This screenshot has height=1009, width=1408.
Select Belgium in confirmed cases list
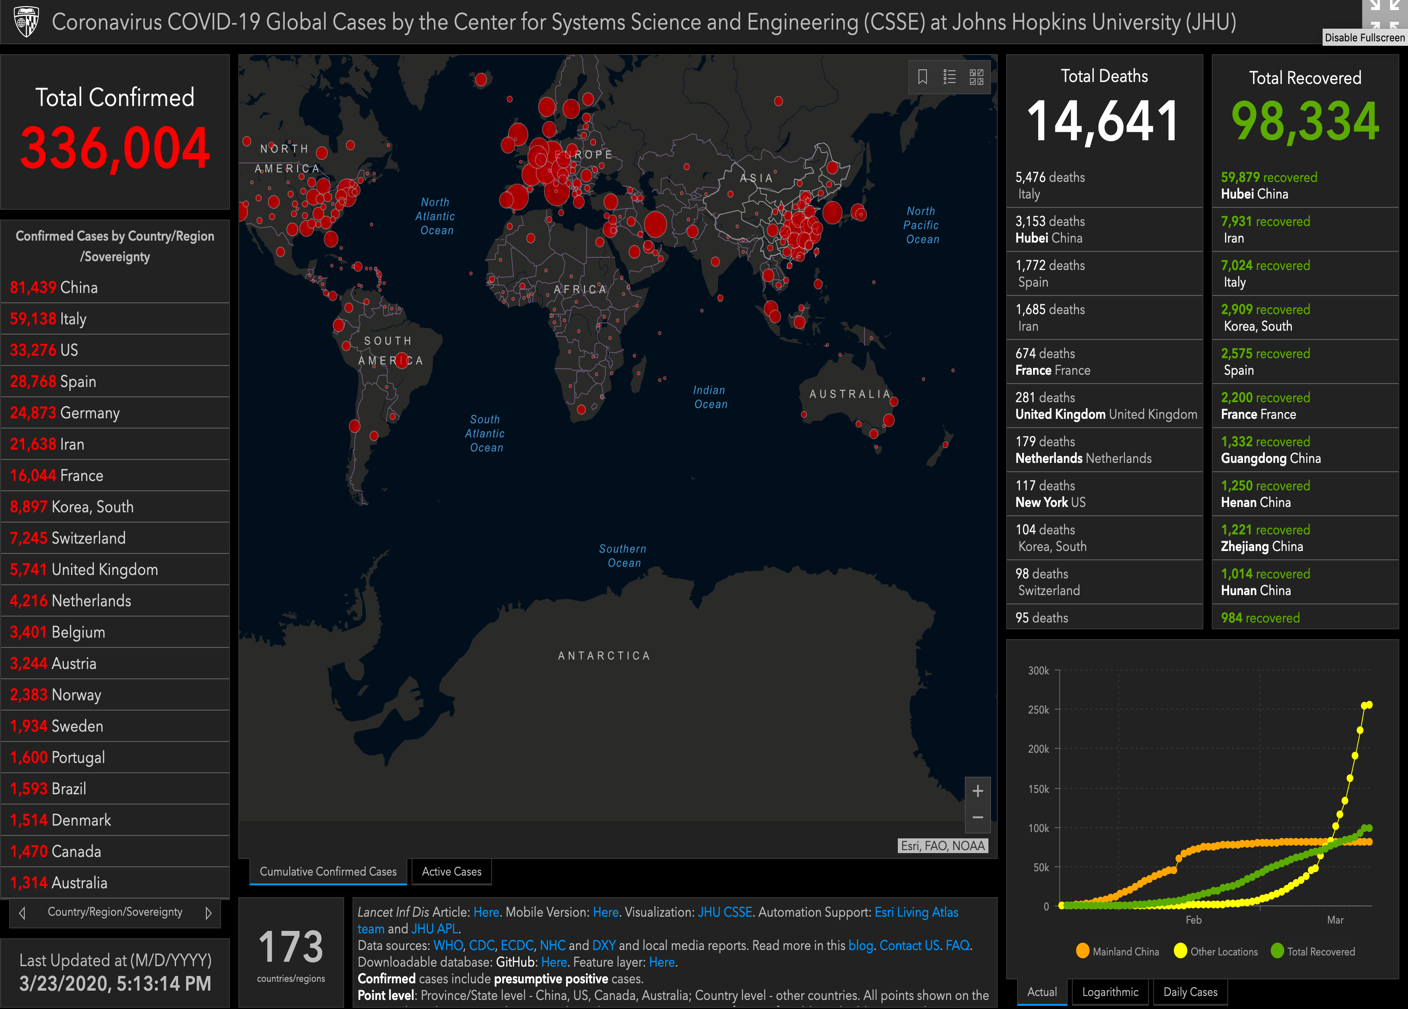coord(115,632)
